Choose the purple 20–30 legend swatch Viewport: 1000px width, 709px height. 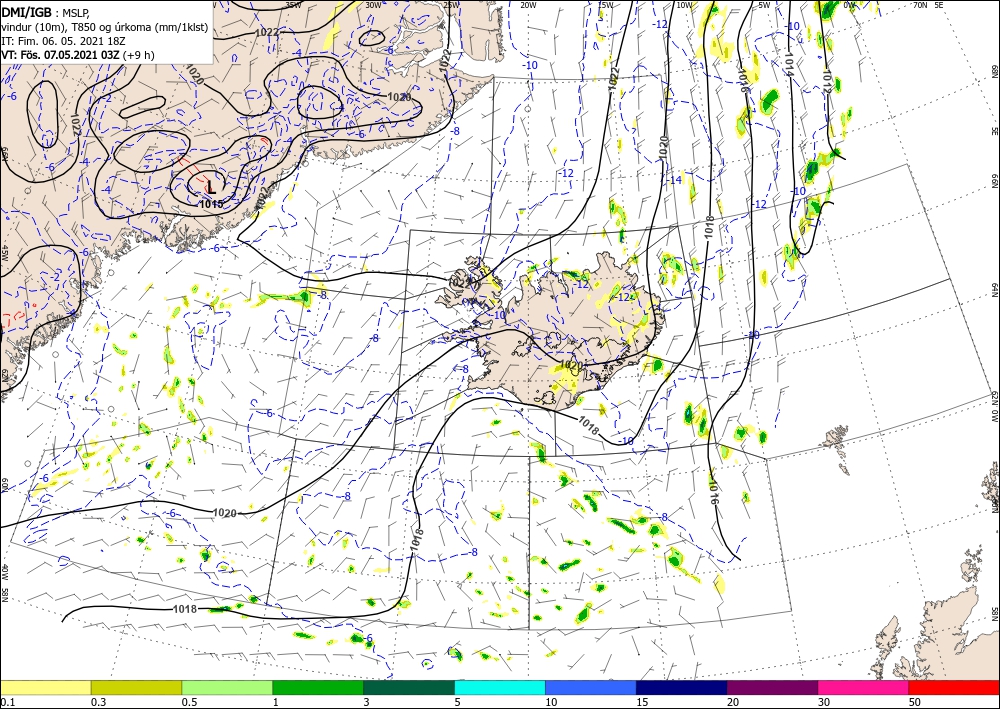(772, 687)
